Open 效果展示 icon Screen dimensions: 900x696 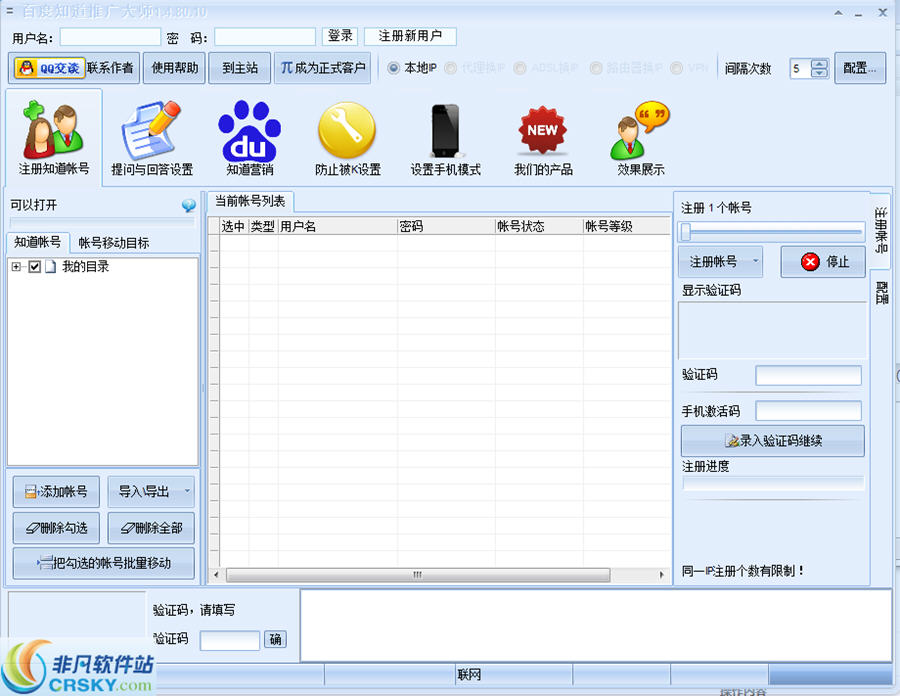(x=641, y=138)
